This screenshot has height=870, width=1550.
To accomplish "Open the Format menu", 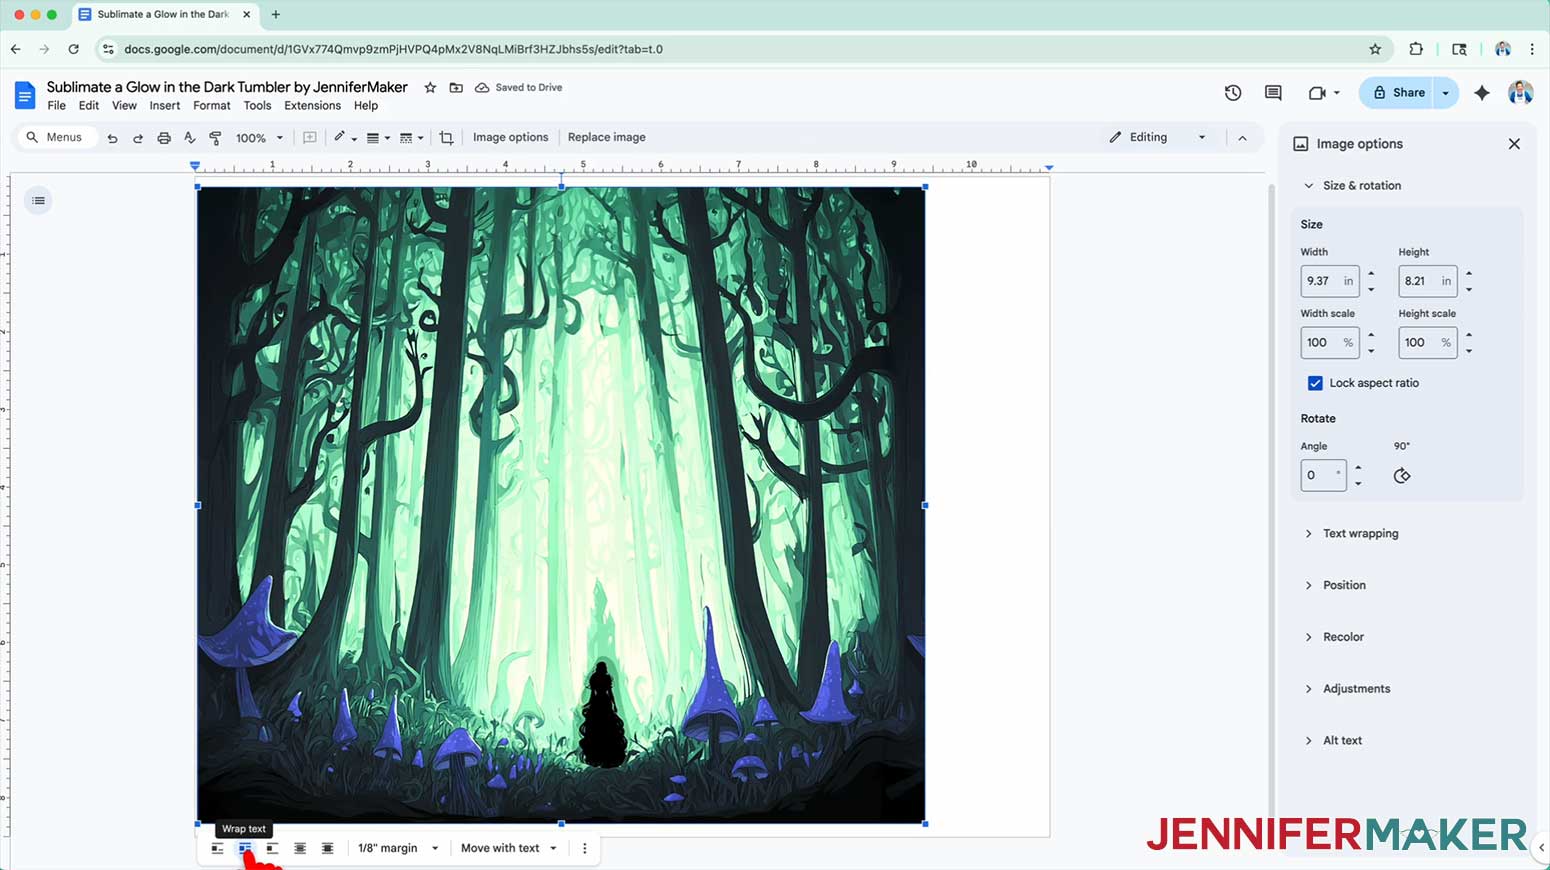I will (212, 106).
